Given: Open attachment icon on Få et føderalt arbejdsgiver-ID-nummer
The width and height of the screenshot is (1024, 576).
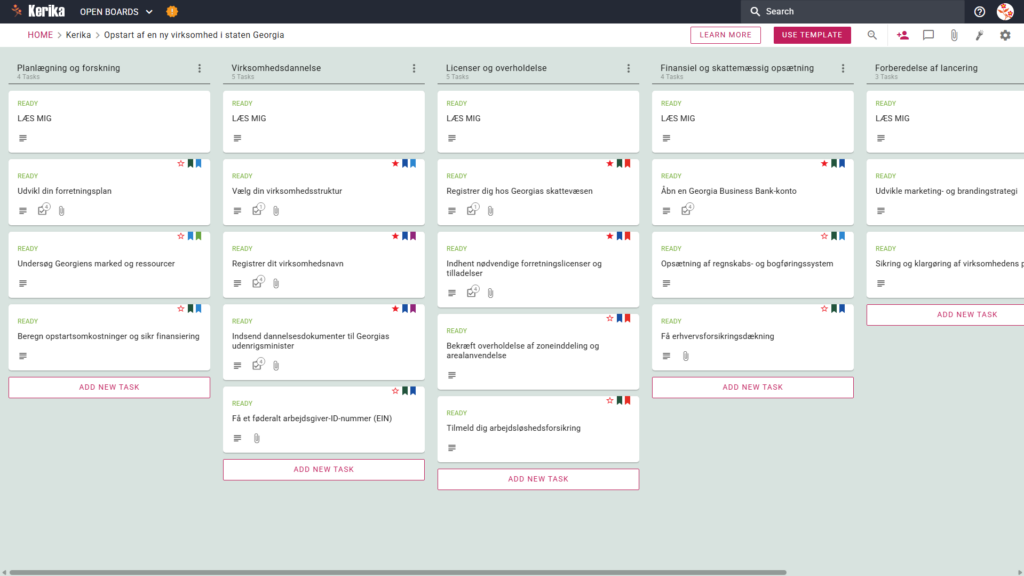Looking at the screenshot, I should pyautogui.click(x=257, y=438).
